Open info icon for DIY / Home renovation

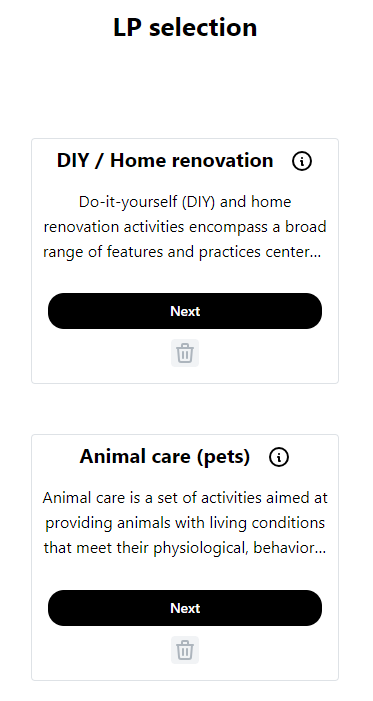302,161
